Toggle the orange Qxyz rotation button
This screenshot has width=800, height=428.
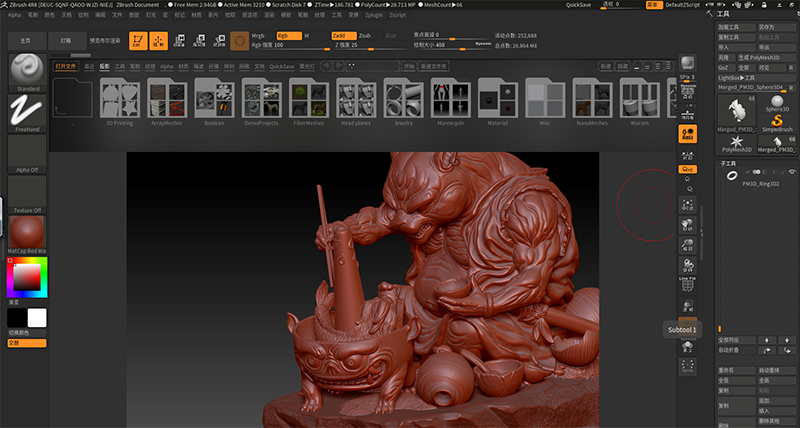click(x=688, y=169)
